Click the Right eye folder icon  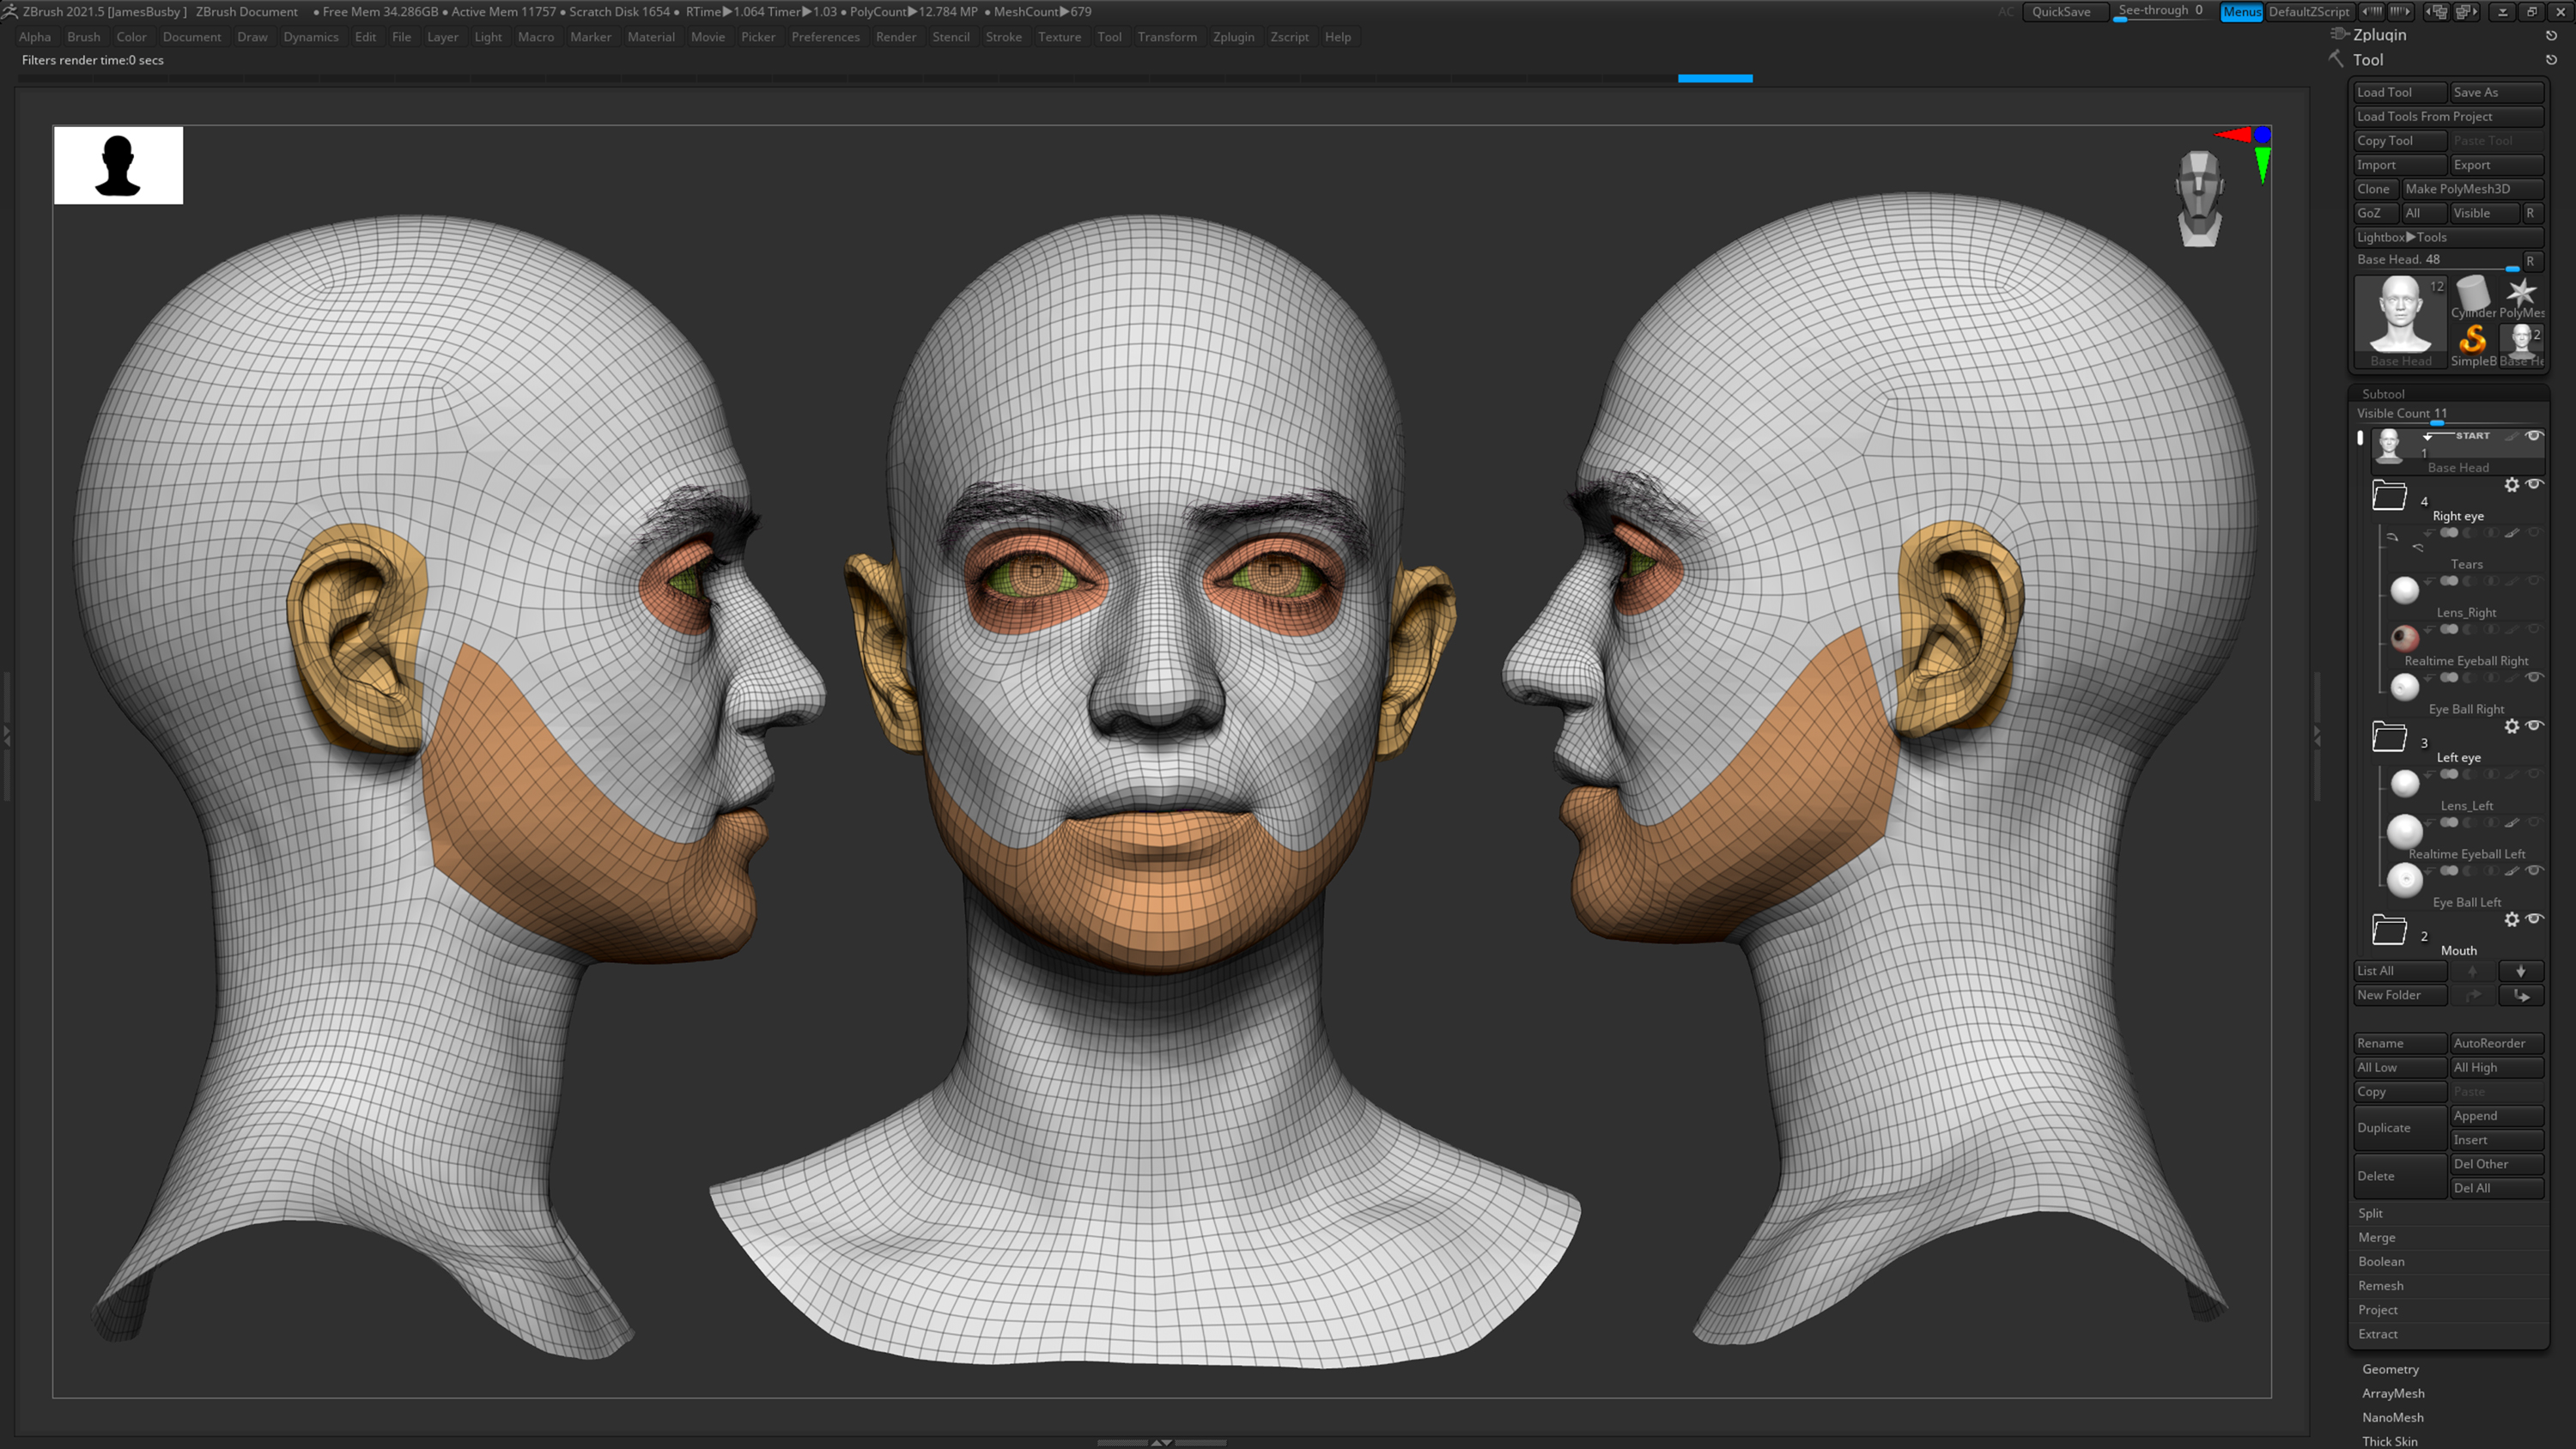coord(2390,494)
